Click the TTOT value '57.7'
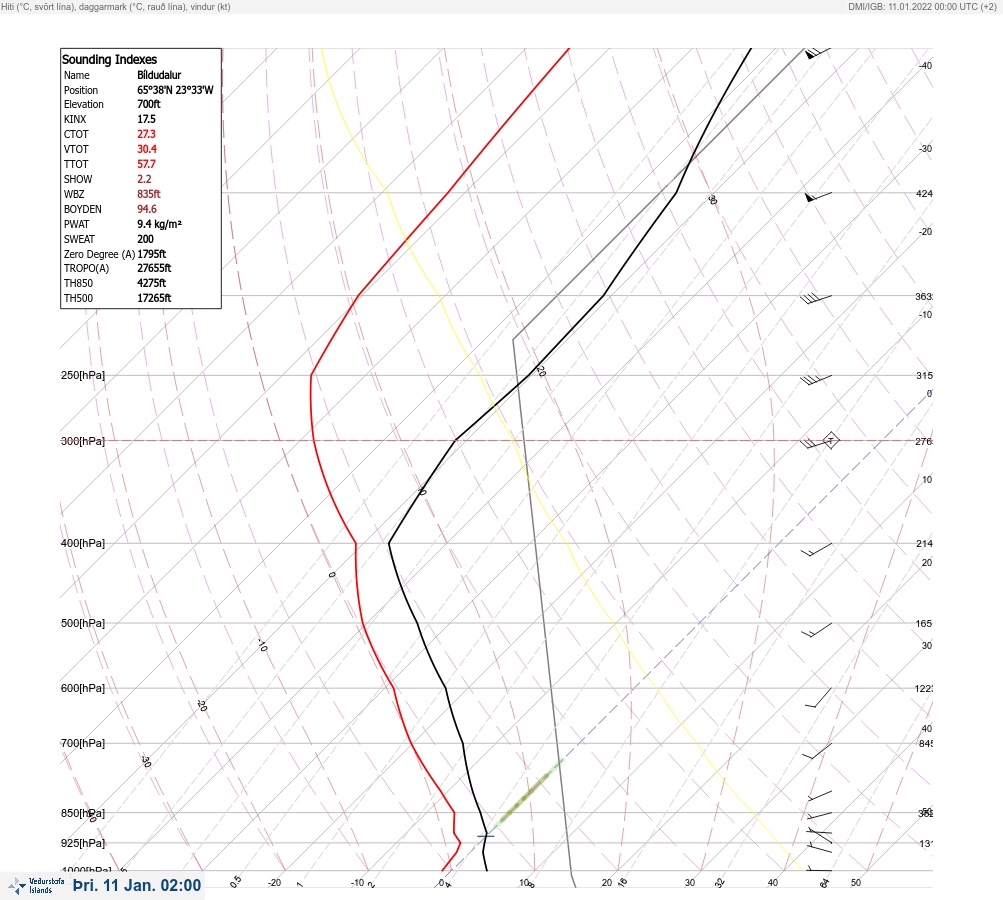1003x900 pixels. pyautogui.click(x=146, y=164)
